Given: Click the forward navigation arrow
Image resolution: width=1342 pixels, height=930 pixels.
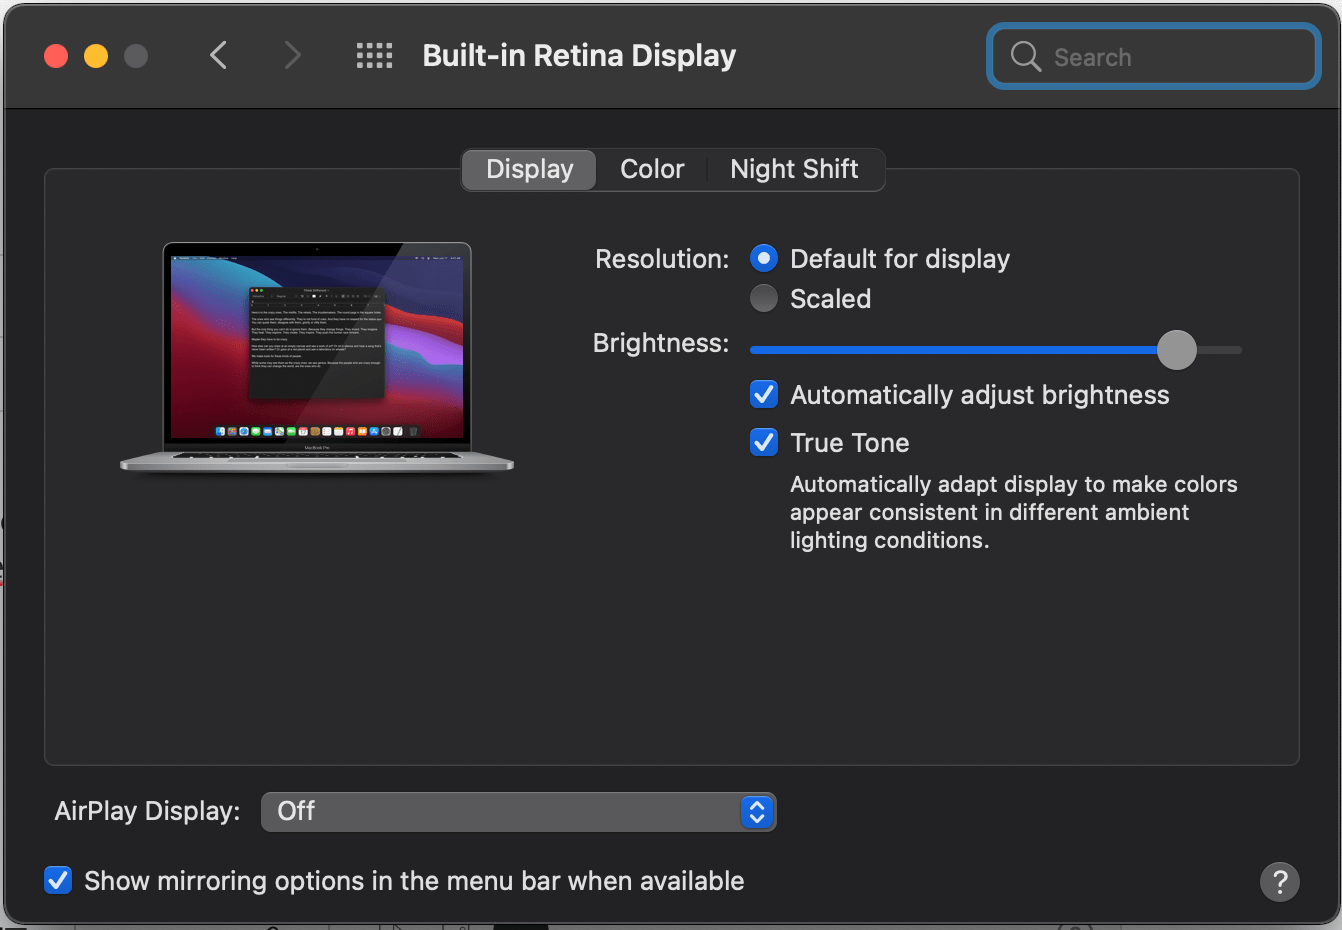Looking at the screenshot, I should (291, 55).
